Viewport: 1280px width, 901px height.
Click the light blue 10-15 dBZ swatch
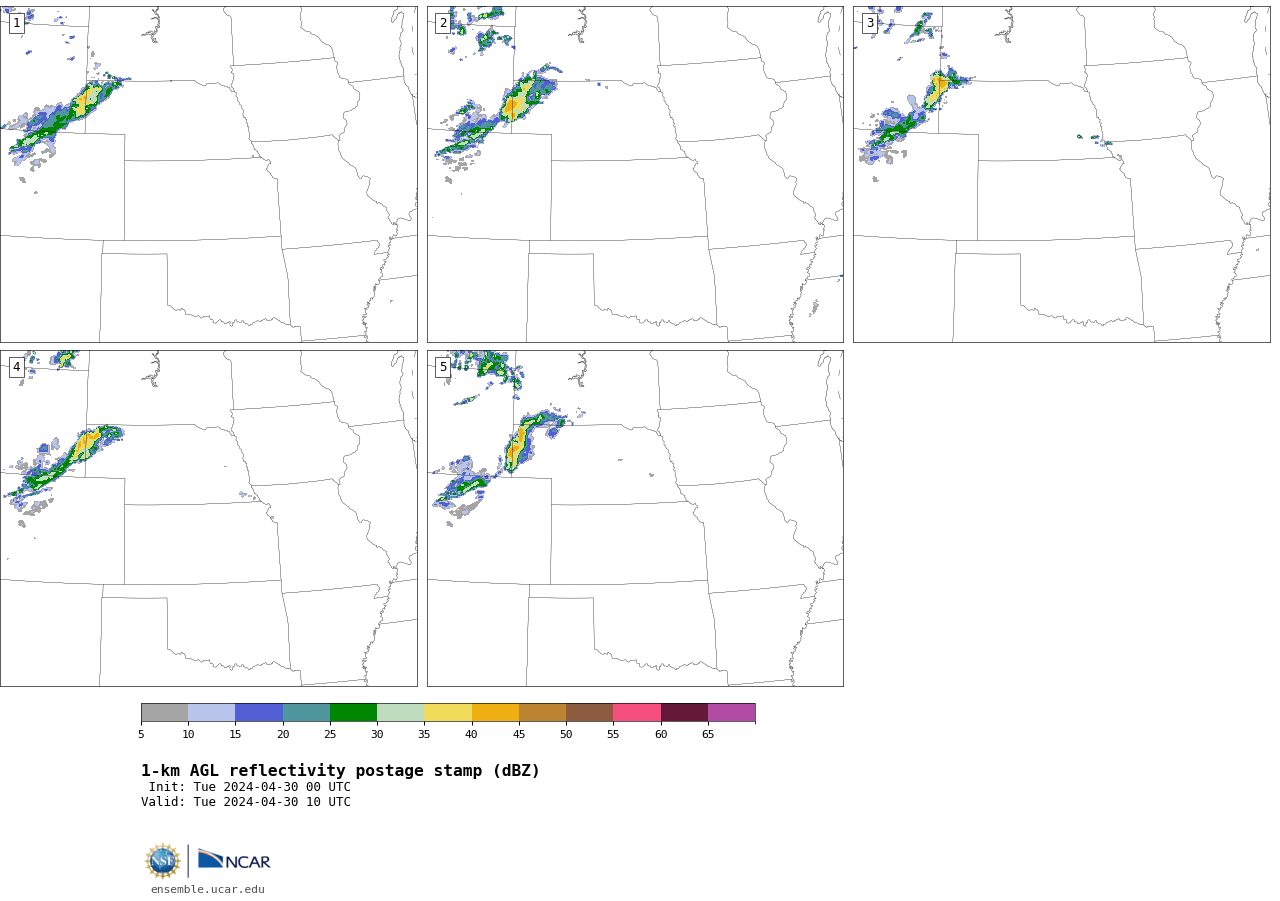[211, 713]
